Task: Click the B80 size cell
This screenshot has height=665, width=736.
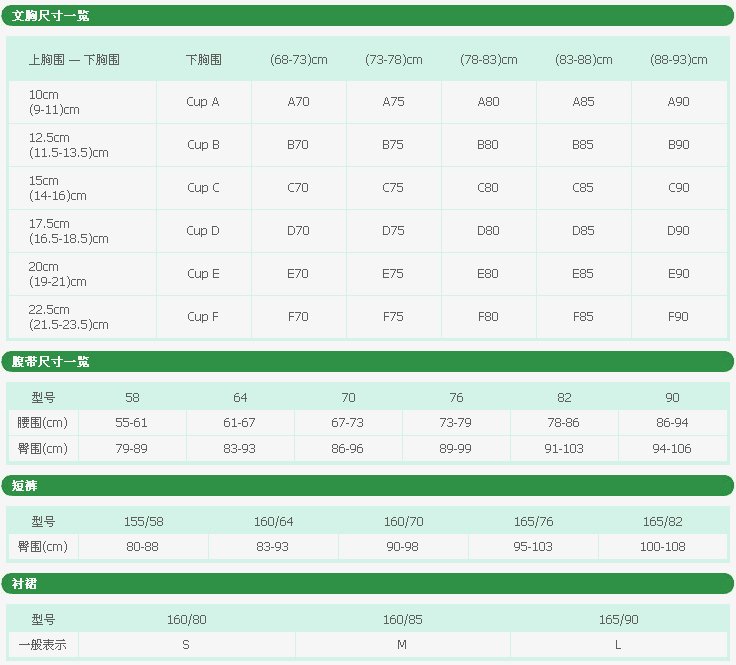Action: [488, 145]
